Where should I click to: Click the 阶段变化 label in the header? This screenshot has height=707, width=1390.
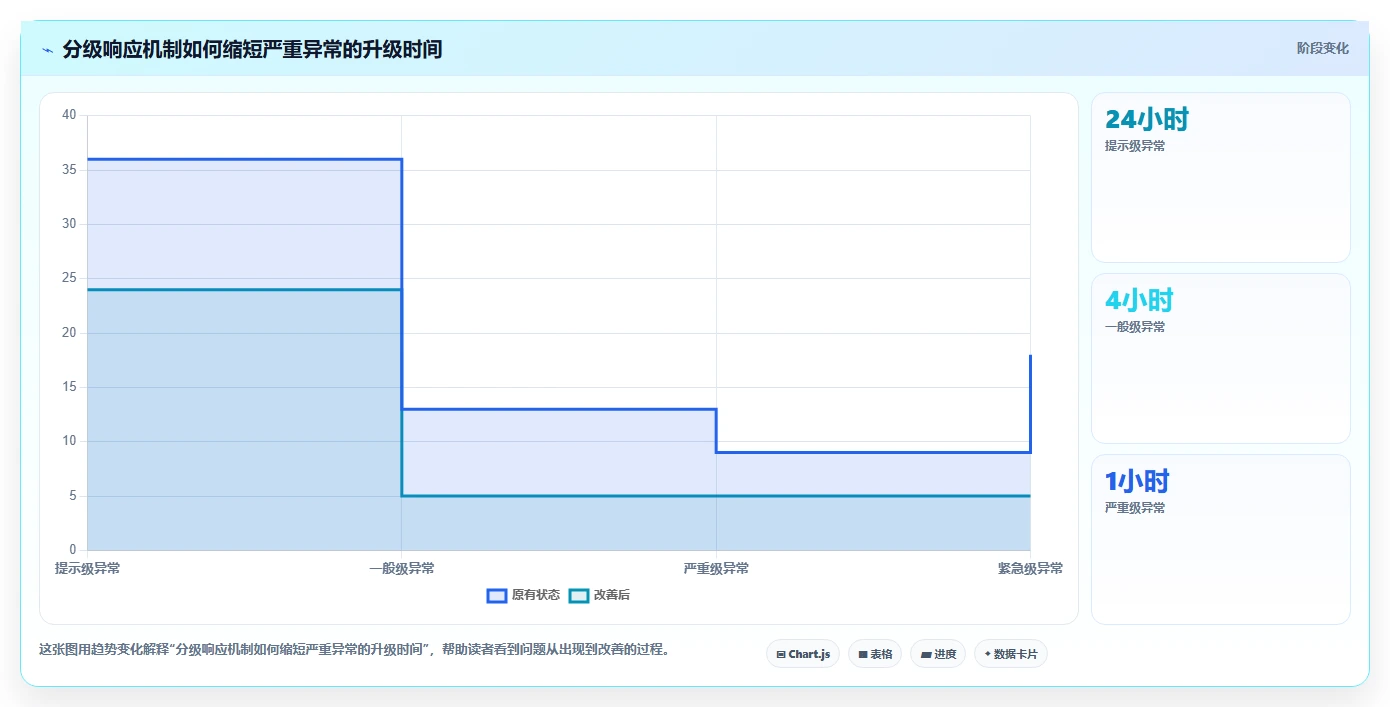(x=1322, y=48)
